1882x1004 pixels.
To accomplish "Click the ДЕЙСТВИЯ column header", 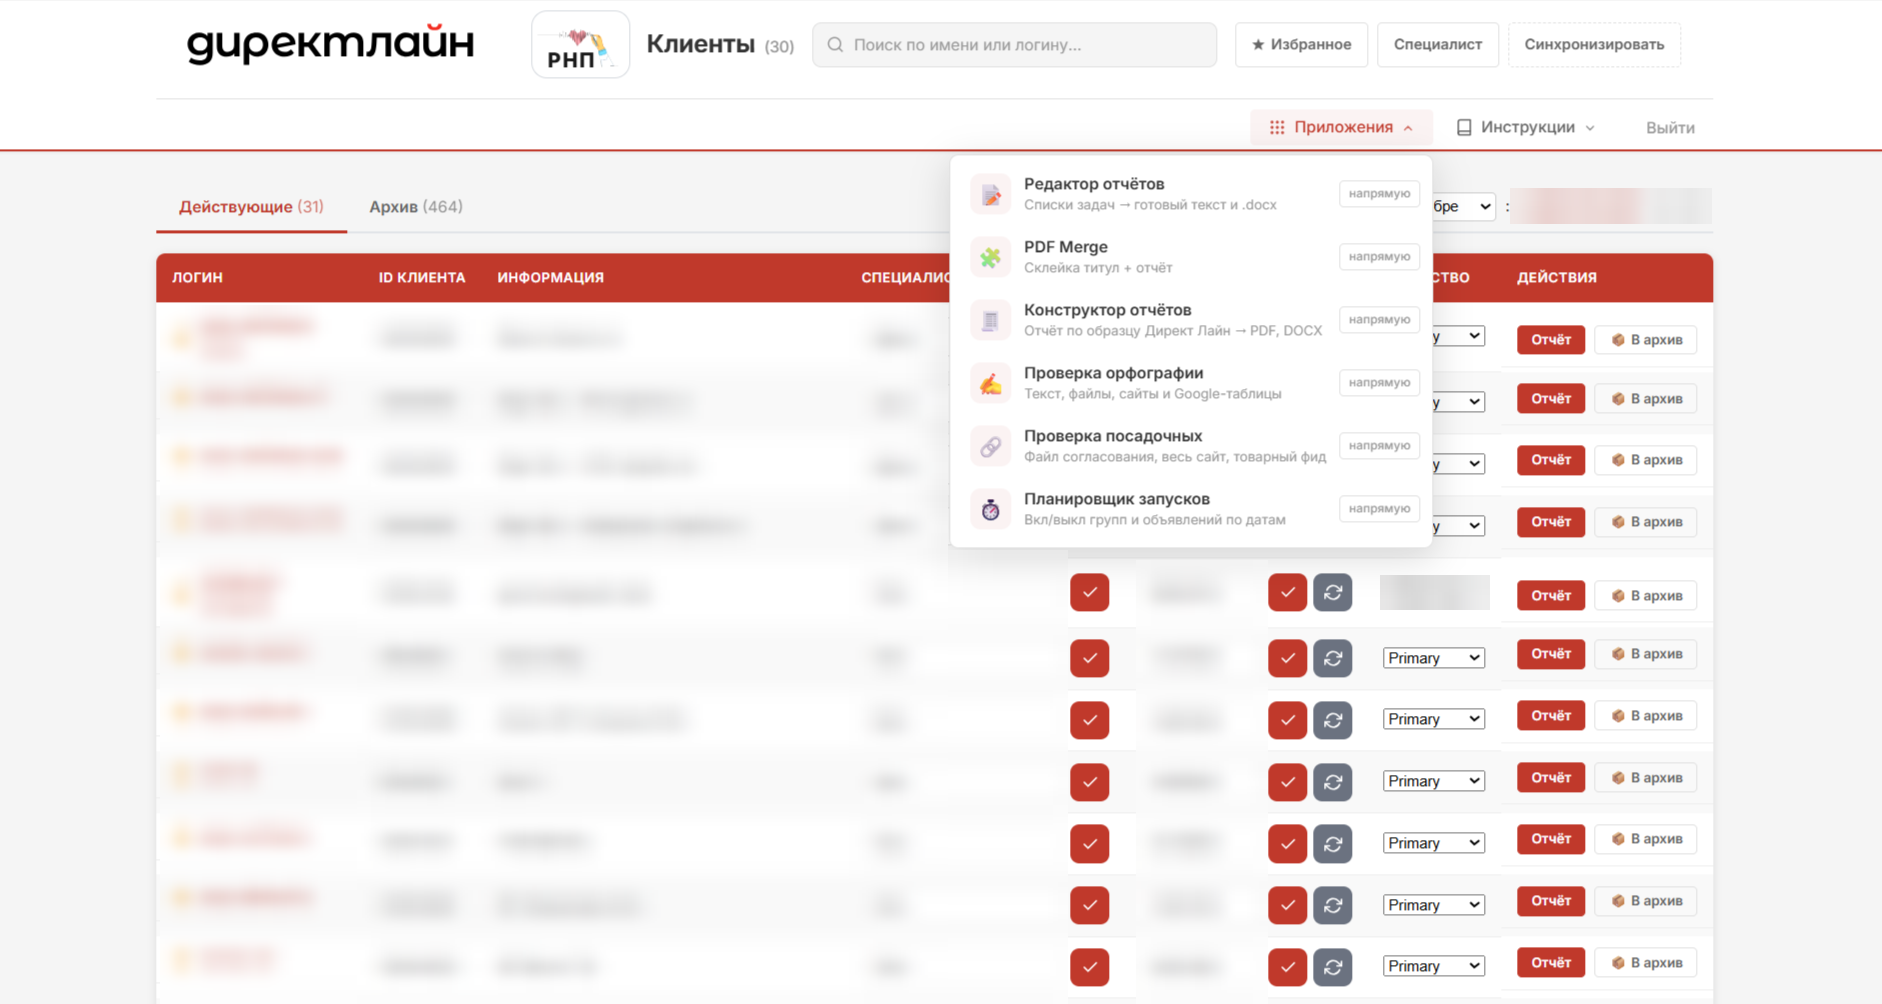I will [1557, 278].
